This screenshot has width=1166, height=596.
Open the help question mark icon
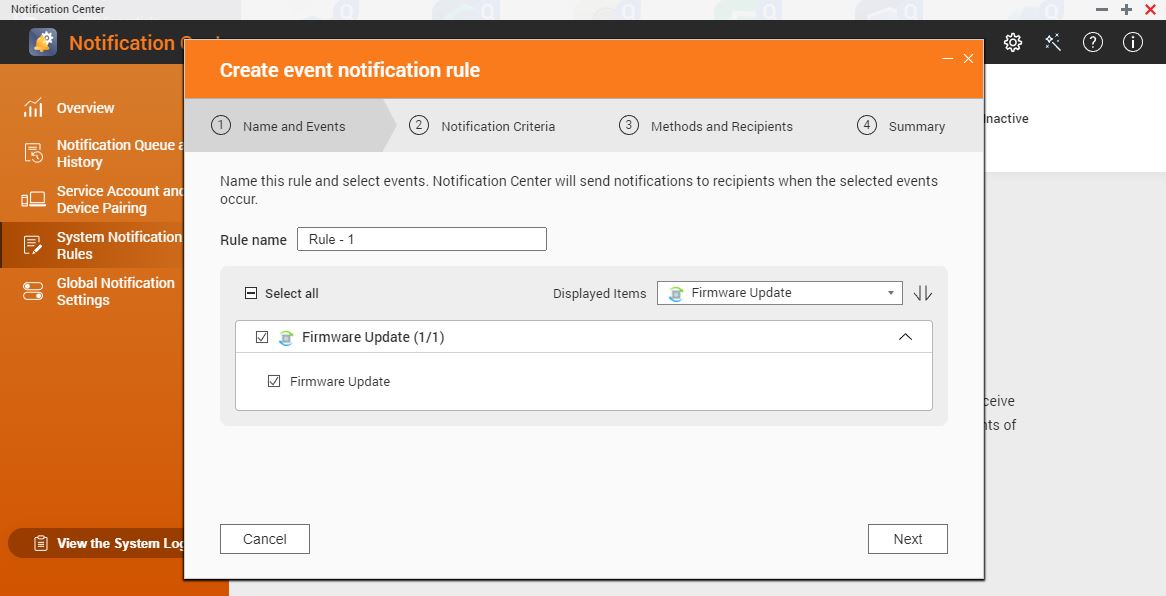point(1093,42)
